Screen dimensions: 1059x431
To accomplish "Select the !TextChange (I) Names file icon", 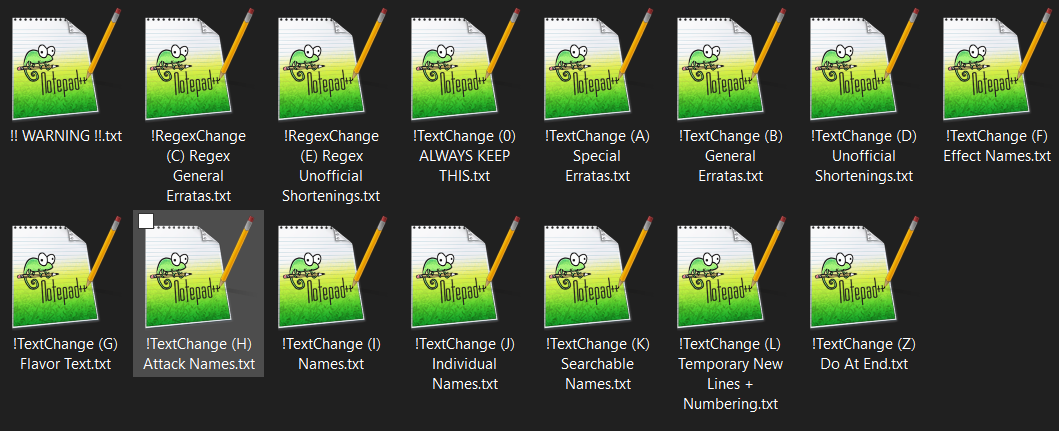I will 332,272.
